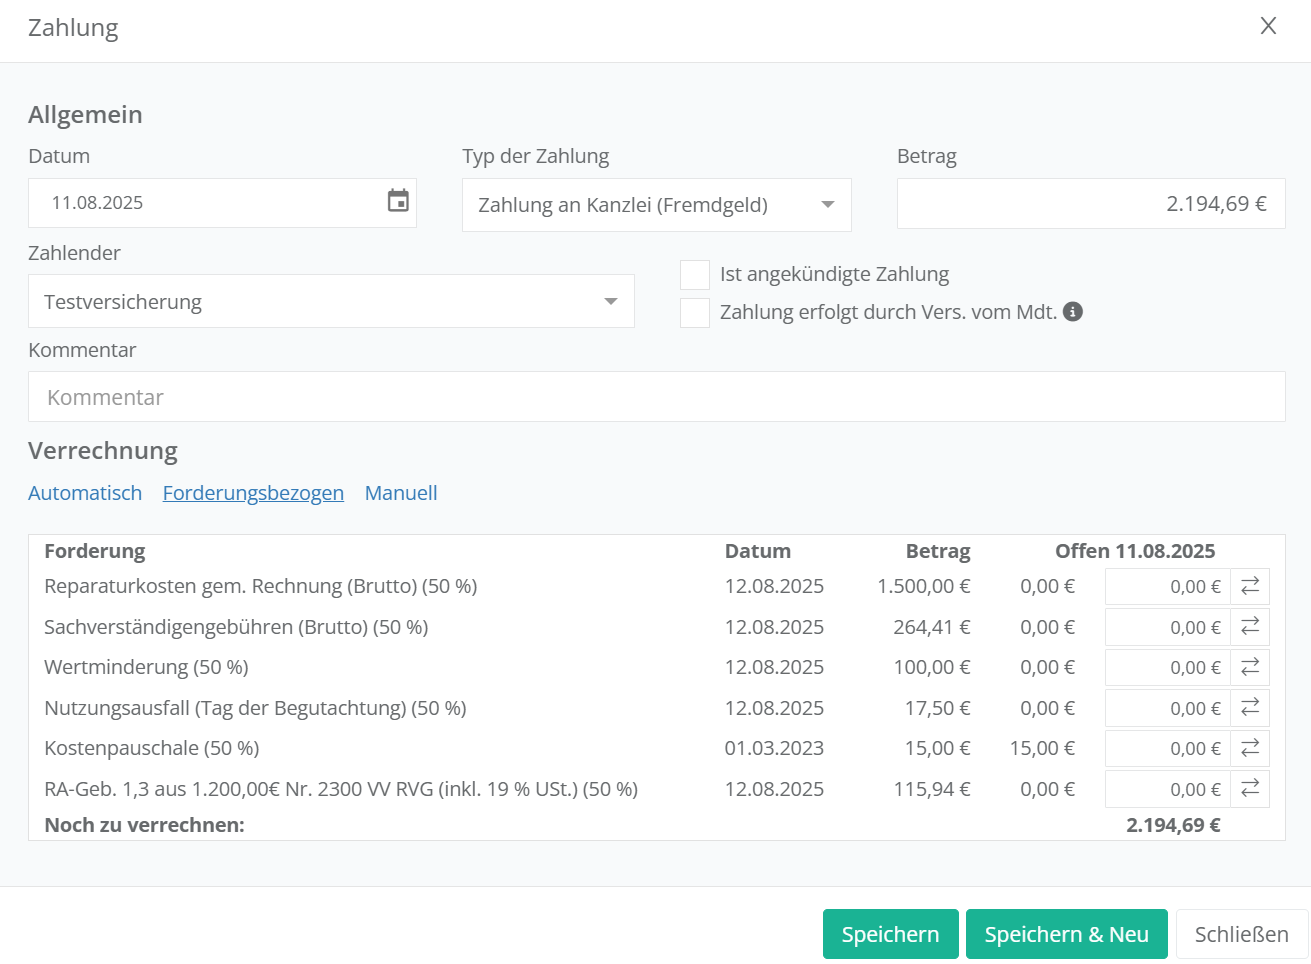Choose Forderungsbezogen allocation link

(253, 493)
